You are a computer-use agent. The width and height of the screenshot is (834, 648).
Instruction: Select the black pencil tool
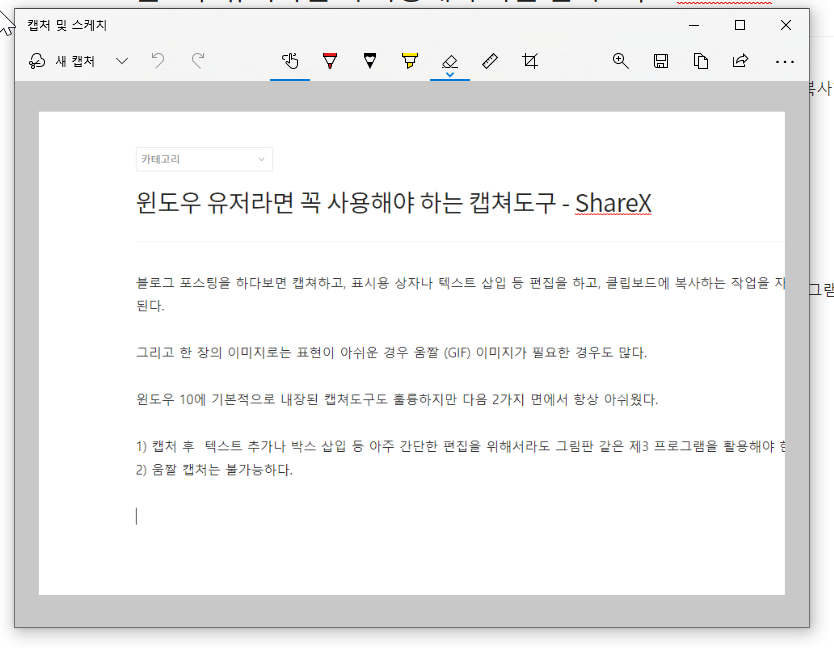(x=370, y=61)
